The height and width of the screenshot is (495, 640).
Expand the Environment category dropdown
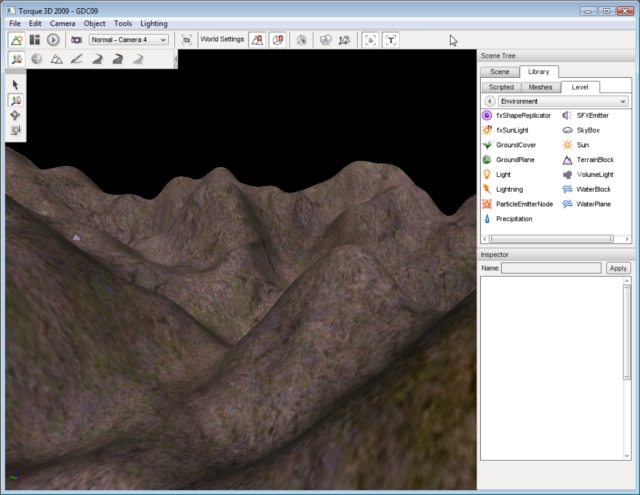point(563,101)
